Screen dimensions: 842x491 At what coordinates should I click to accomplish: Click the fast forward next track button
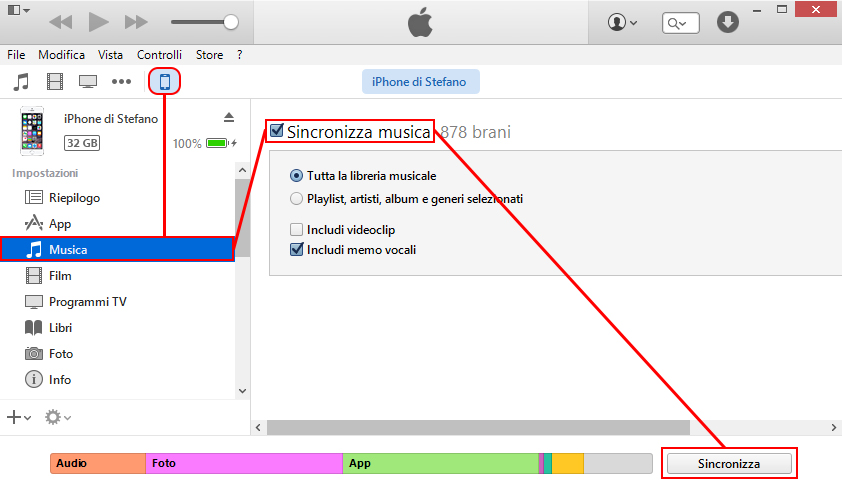[x=136, y=22]
